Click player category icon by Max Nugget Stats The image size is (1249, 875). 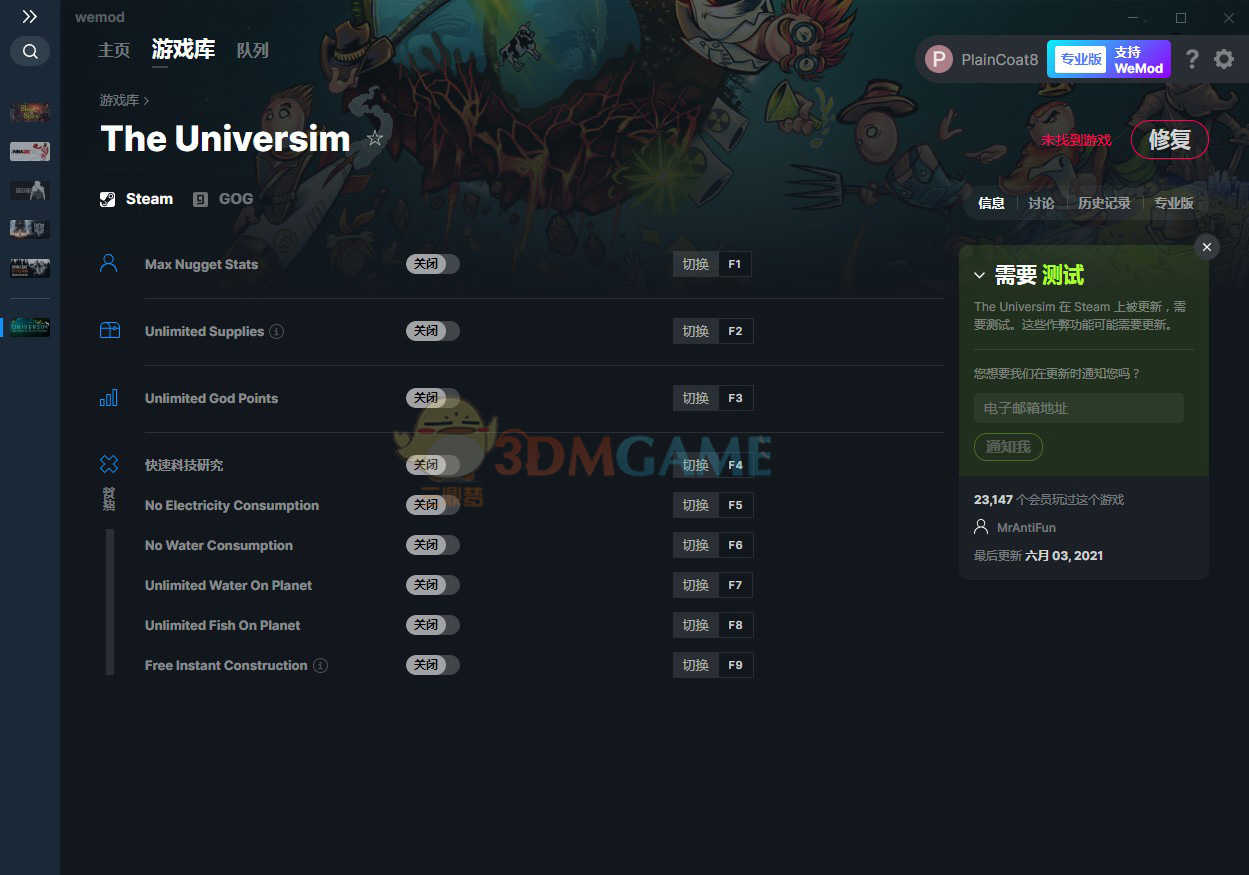[109, 263]
